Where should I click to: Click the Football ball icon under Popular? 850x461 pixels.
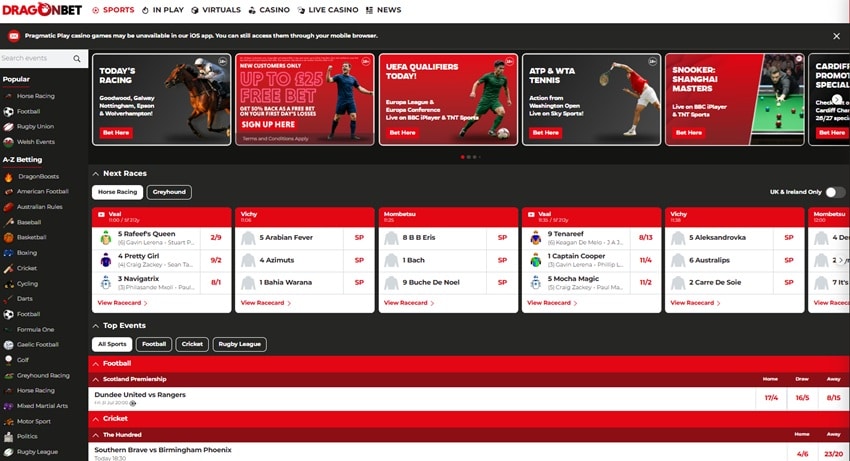pyautogui.click(x=8, y=111)
